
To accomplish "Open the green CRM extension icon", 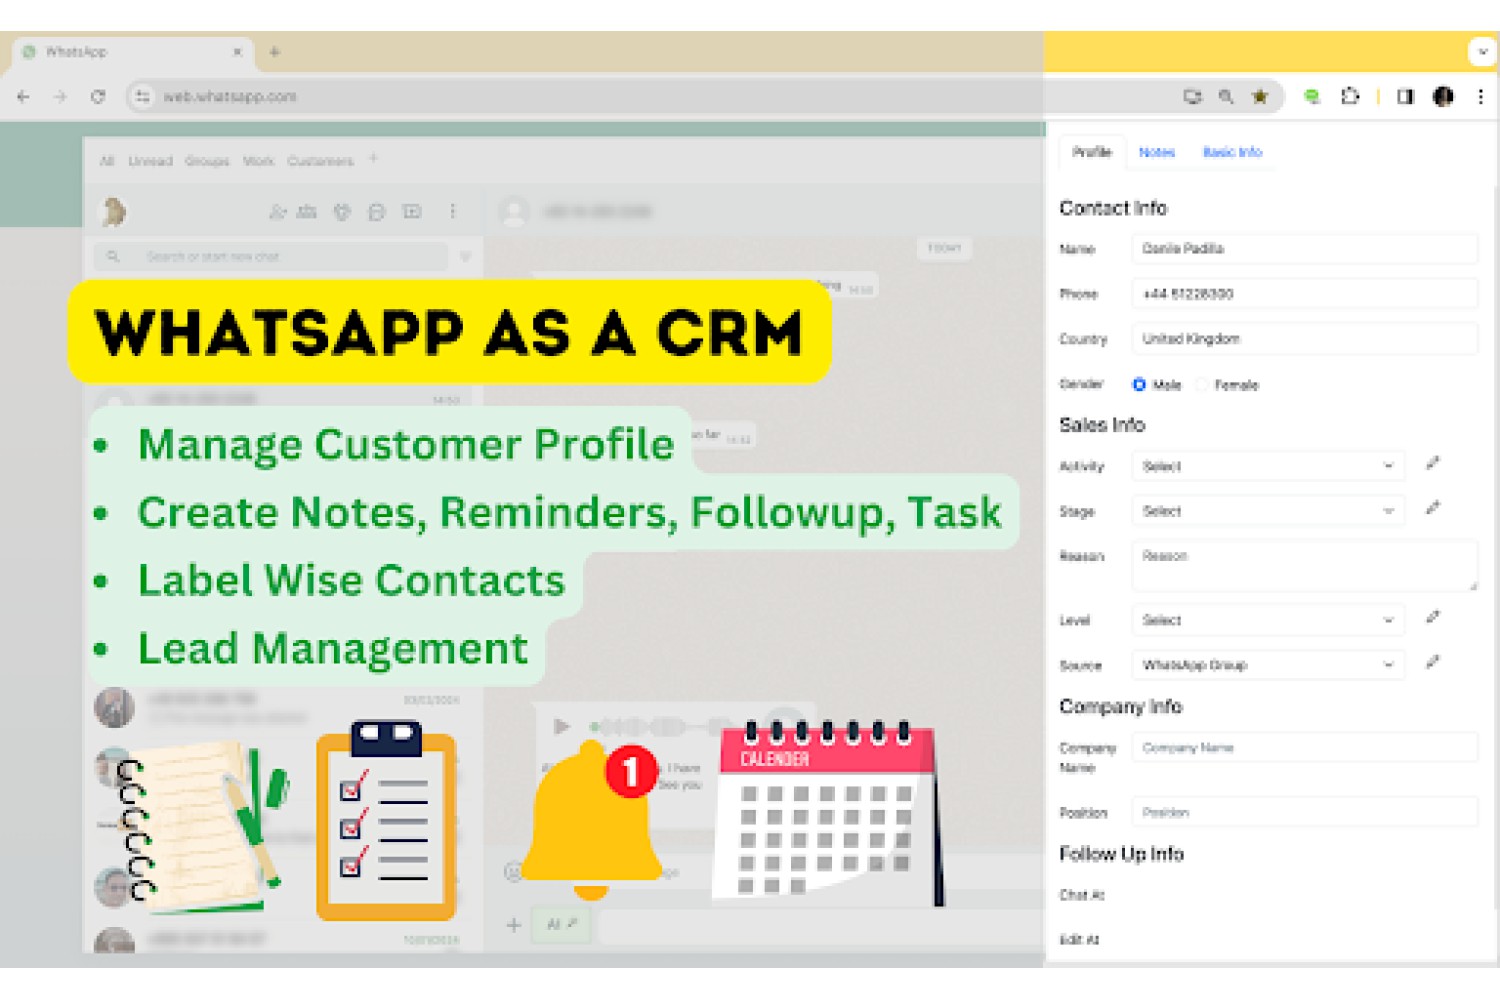I will [1312, 97].
